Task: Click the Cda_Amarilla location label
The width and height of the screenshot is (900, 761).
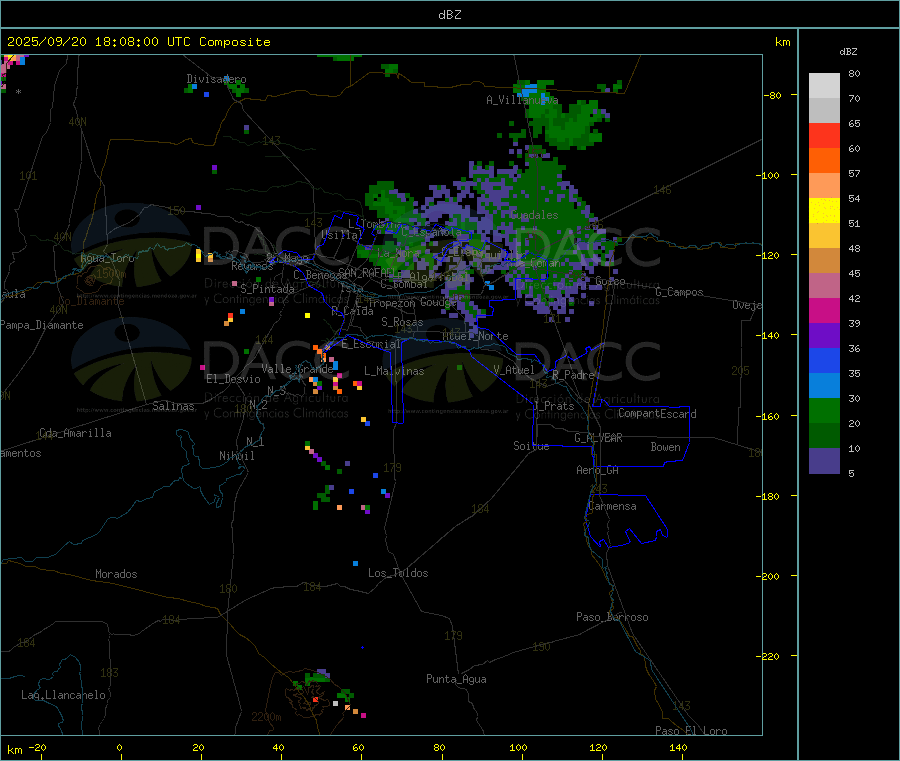Action: tap(75, 433)
